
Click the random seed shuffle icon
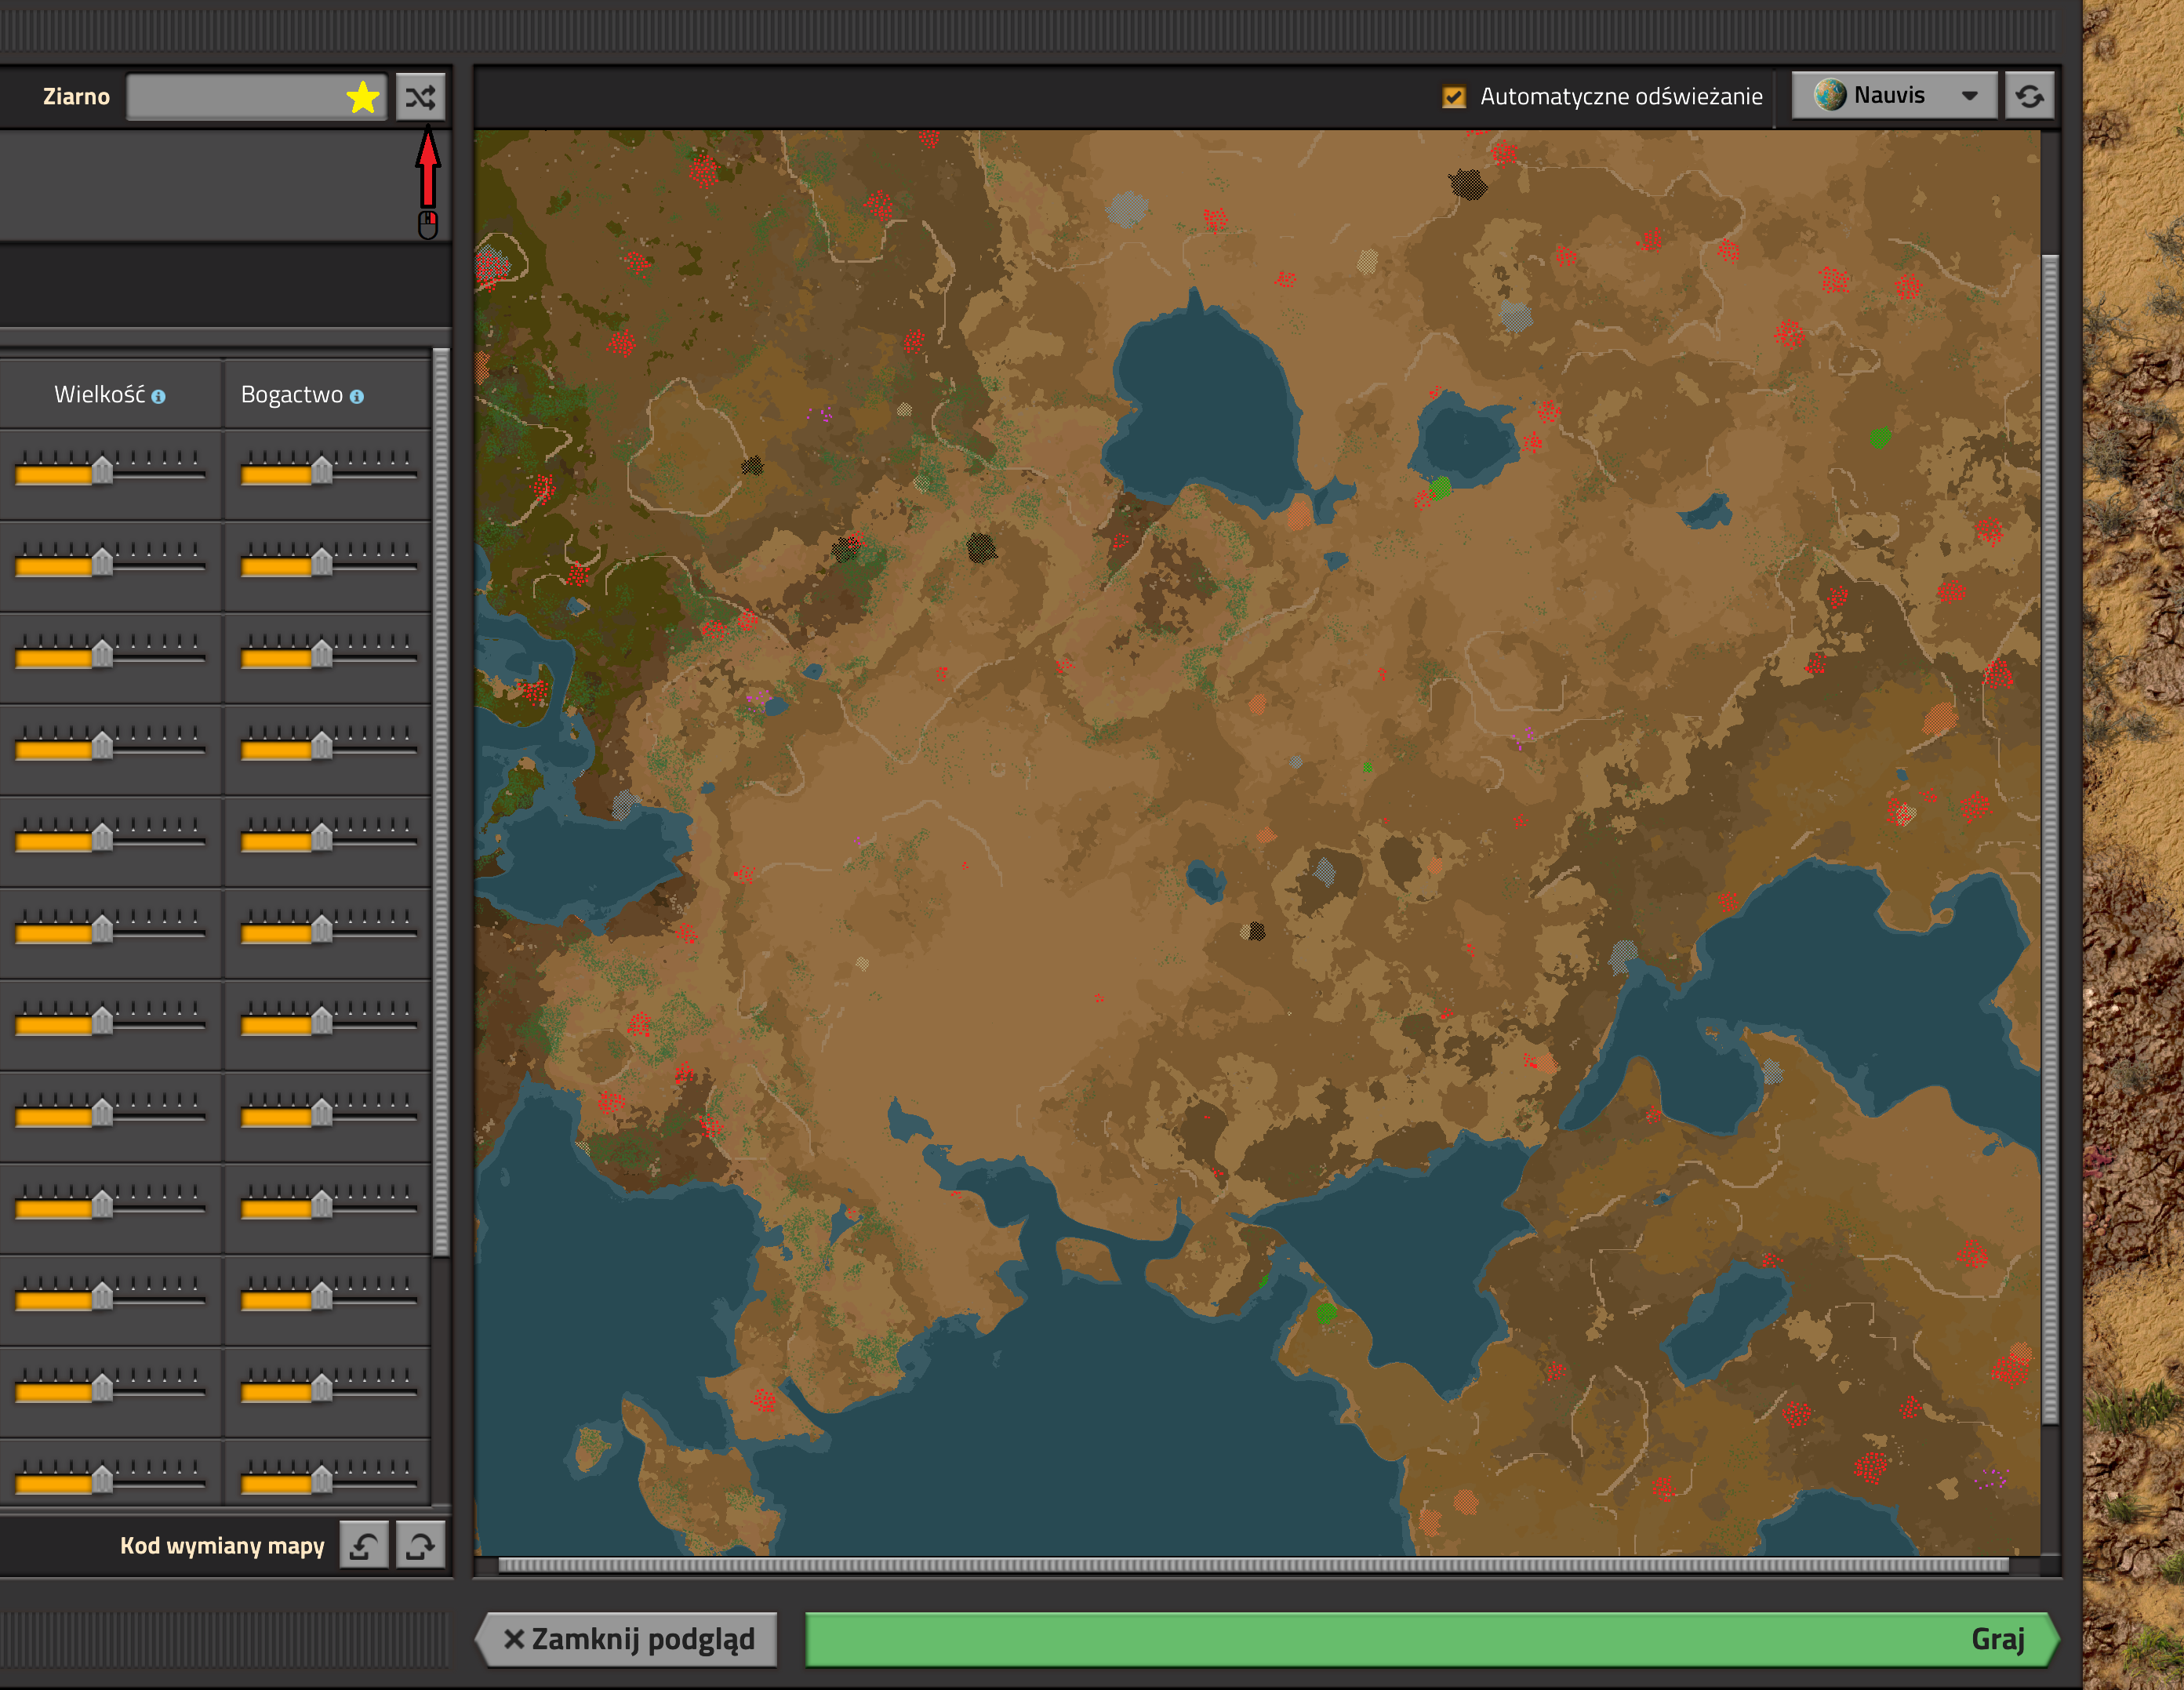click(x=420, y=97)
